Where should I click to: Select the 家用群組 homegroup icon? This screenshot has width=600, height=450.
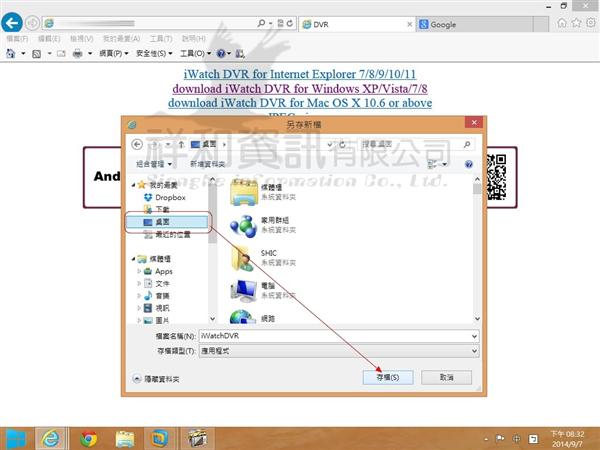point(244,223)
